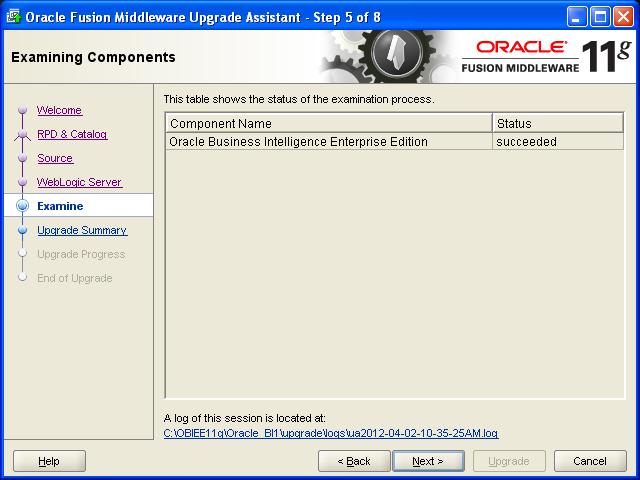The height and width of the screenshot is (480, 640).
Task: Cancel the upgrade assistant
Action: tap(590, 461)
